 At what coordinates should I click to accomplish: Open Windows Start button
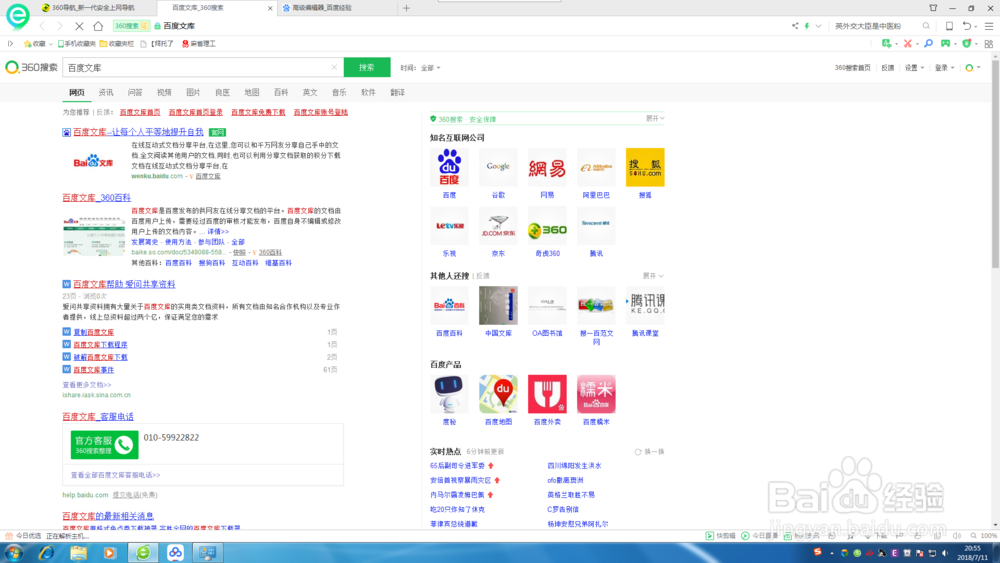pyautogui.click(x=13, y=553)
